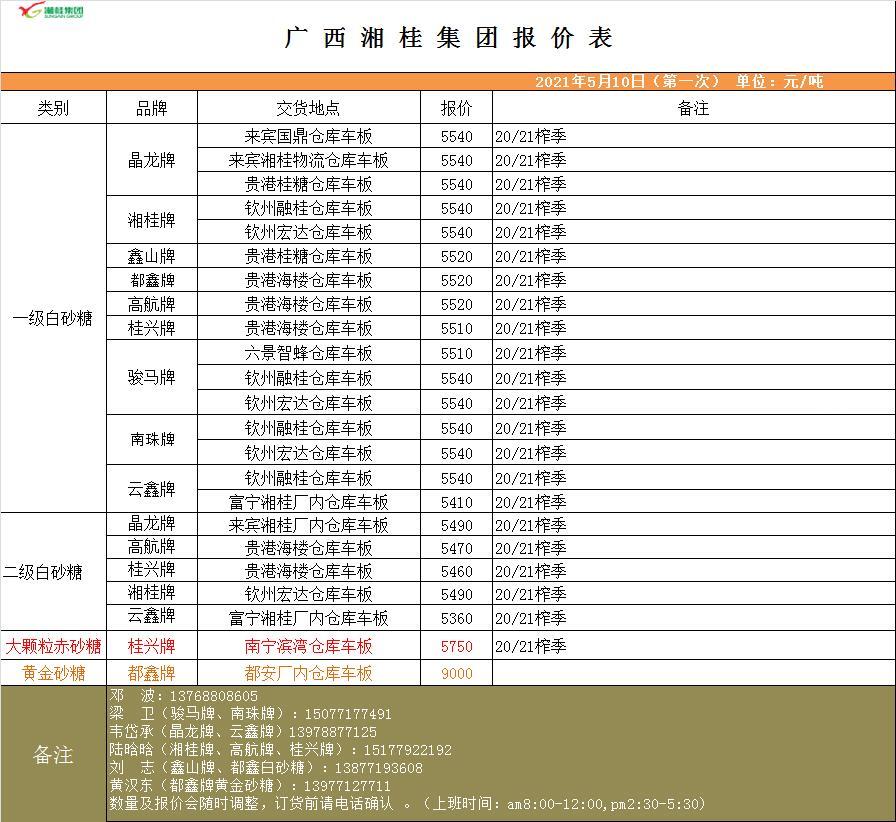
Task: Select the 黄金砂糖 category cell
Action: point(53,673)
